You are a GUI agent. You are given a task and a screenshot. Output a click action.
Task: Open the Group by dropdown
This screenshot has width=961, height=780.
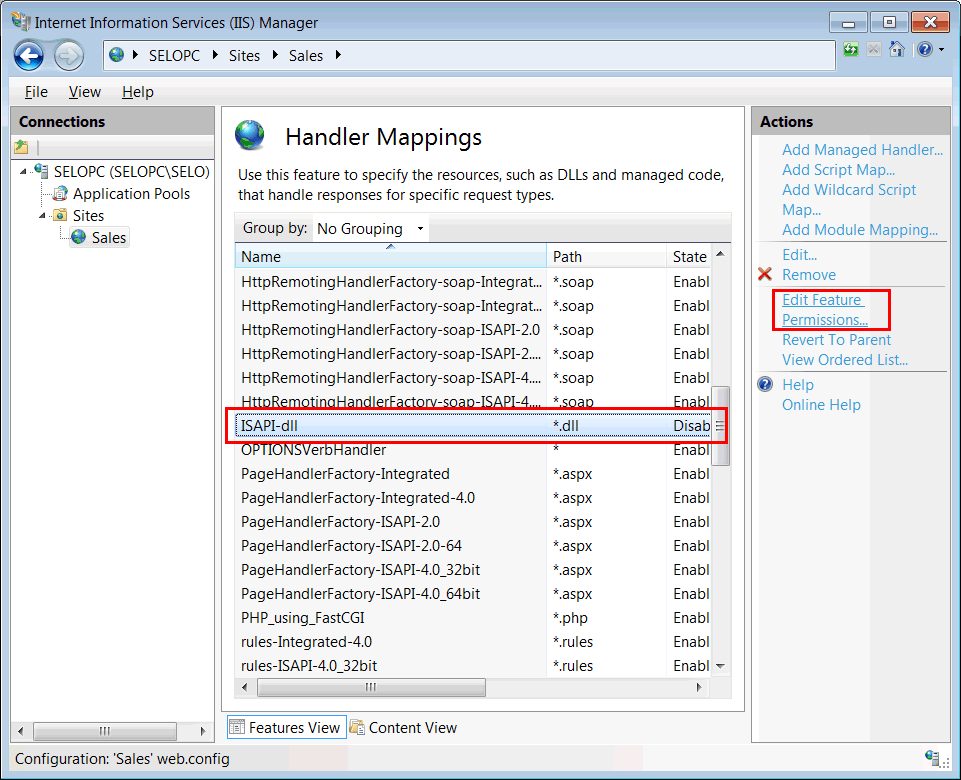click(x=370, y=229)
